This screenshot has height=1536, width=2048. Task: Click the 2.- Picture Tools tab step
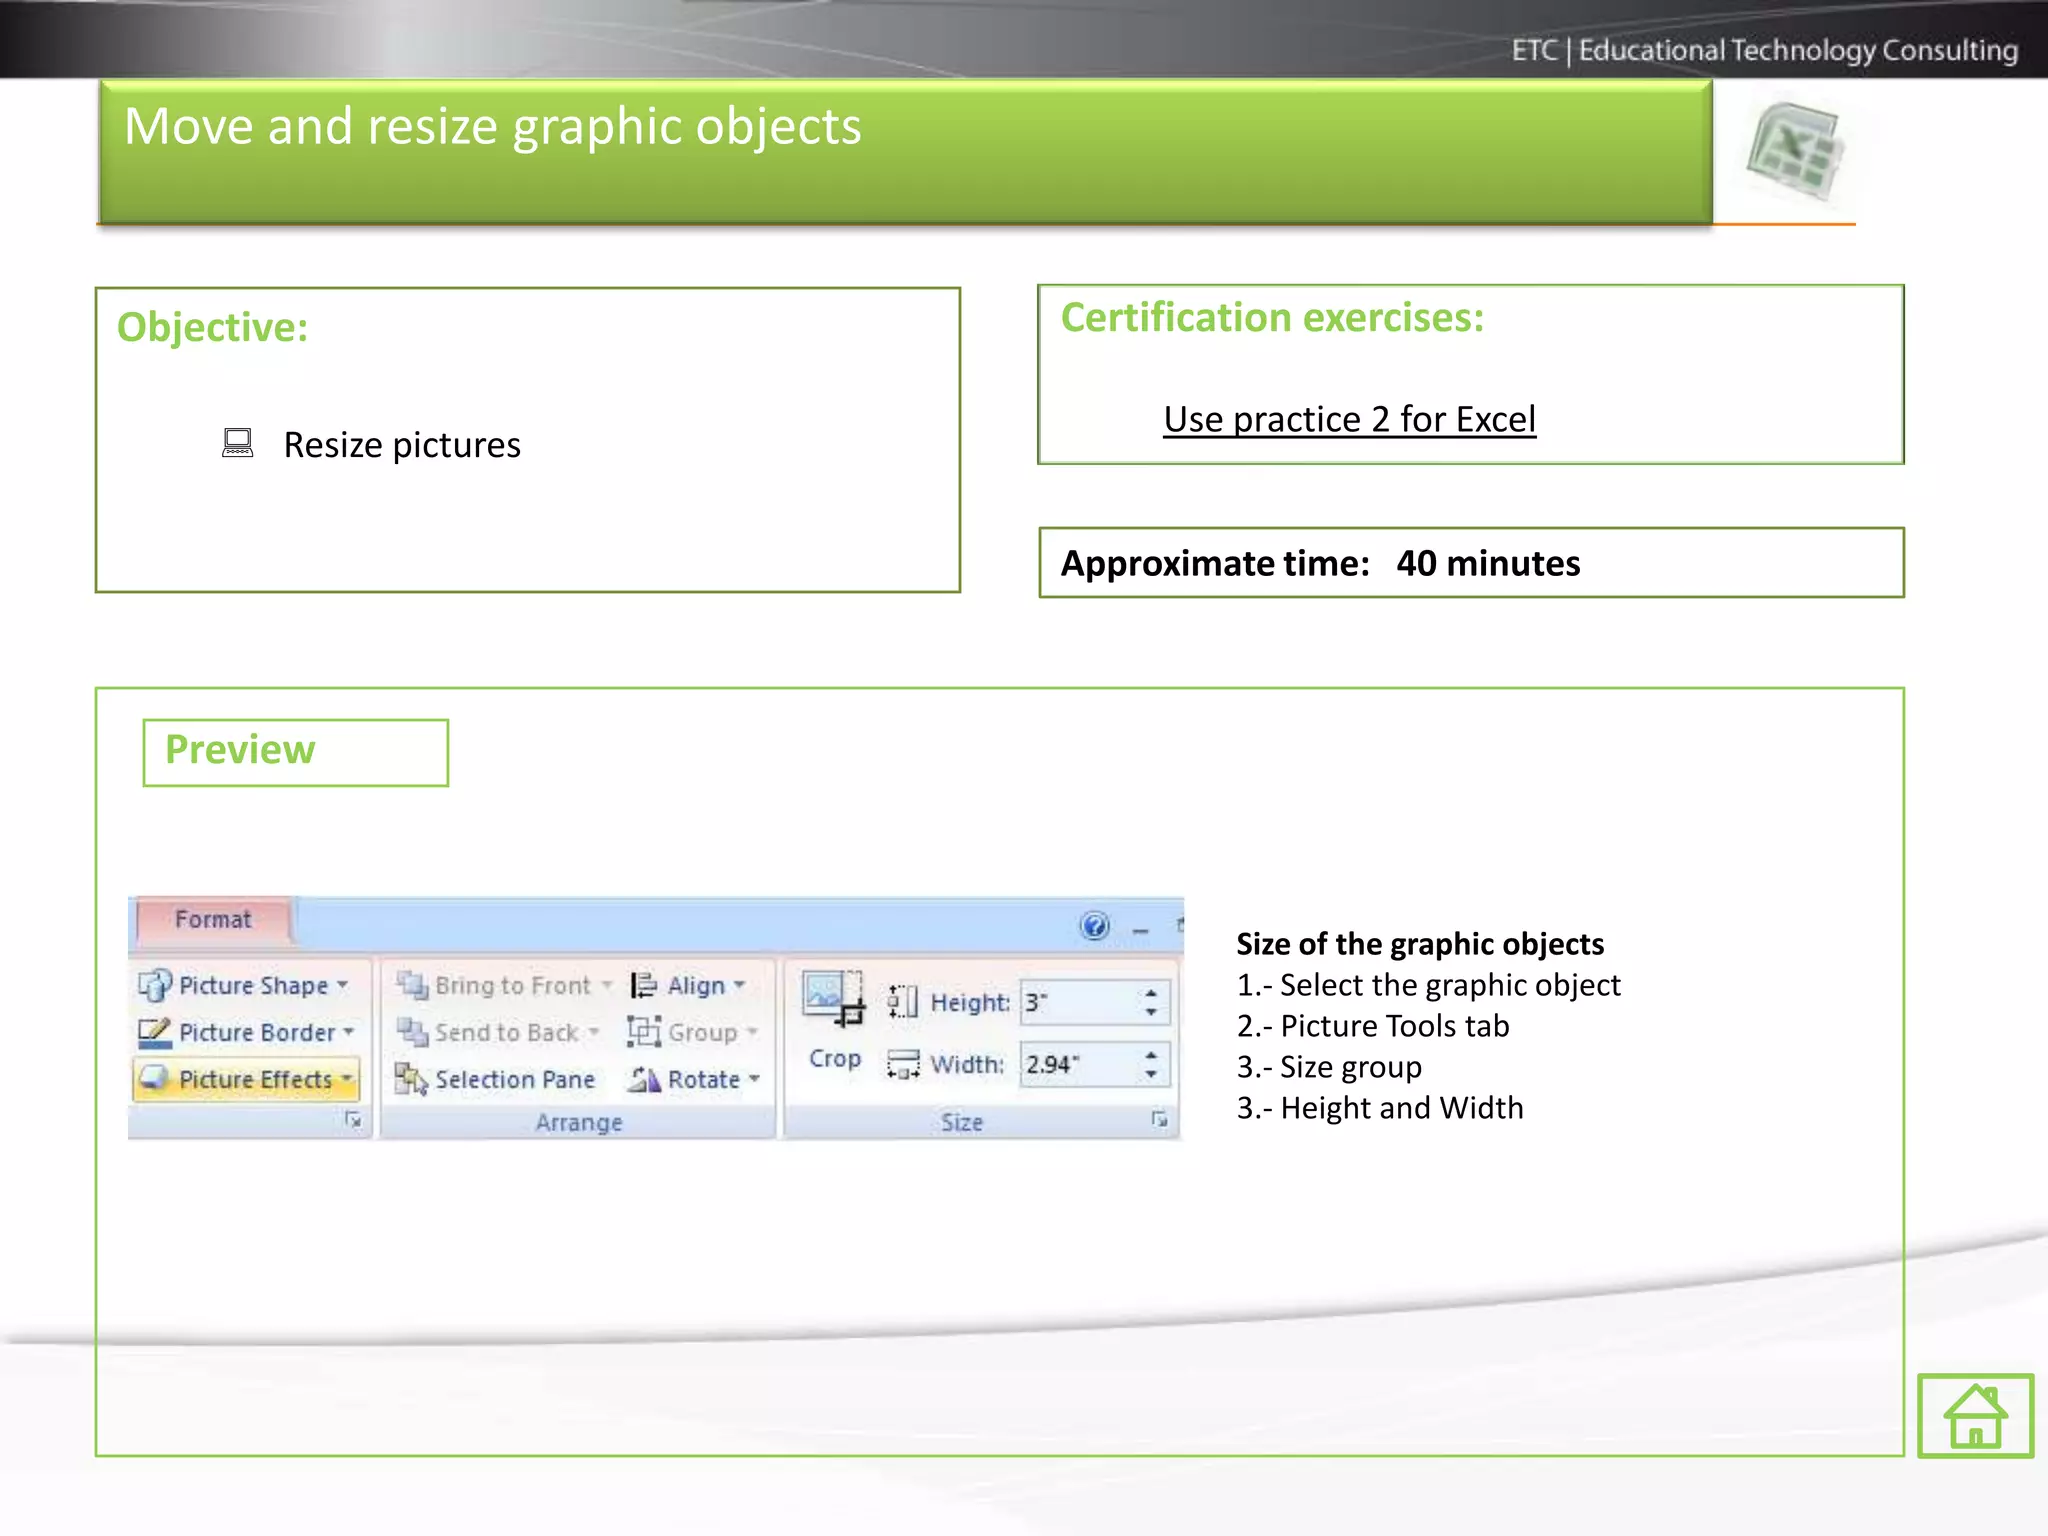(1373, 1026)
